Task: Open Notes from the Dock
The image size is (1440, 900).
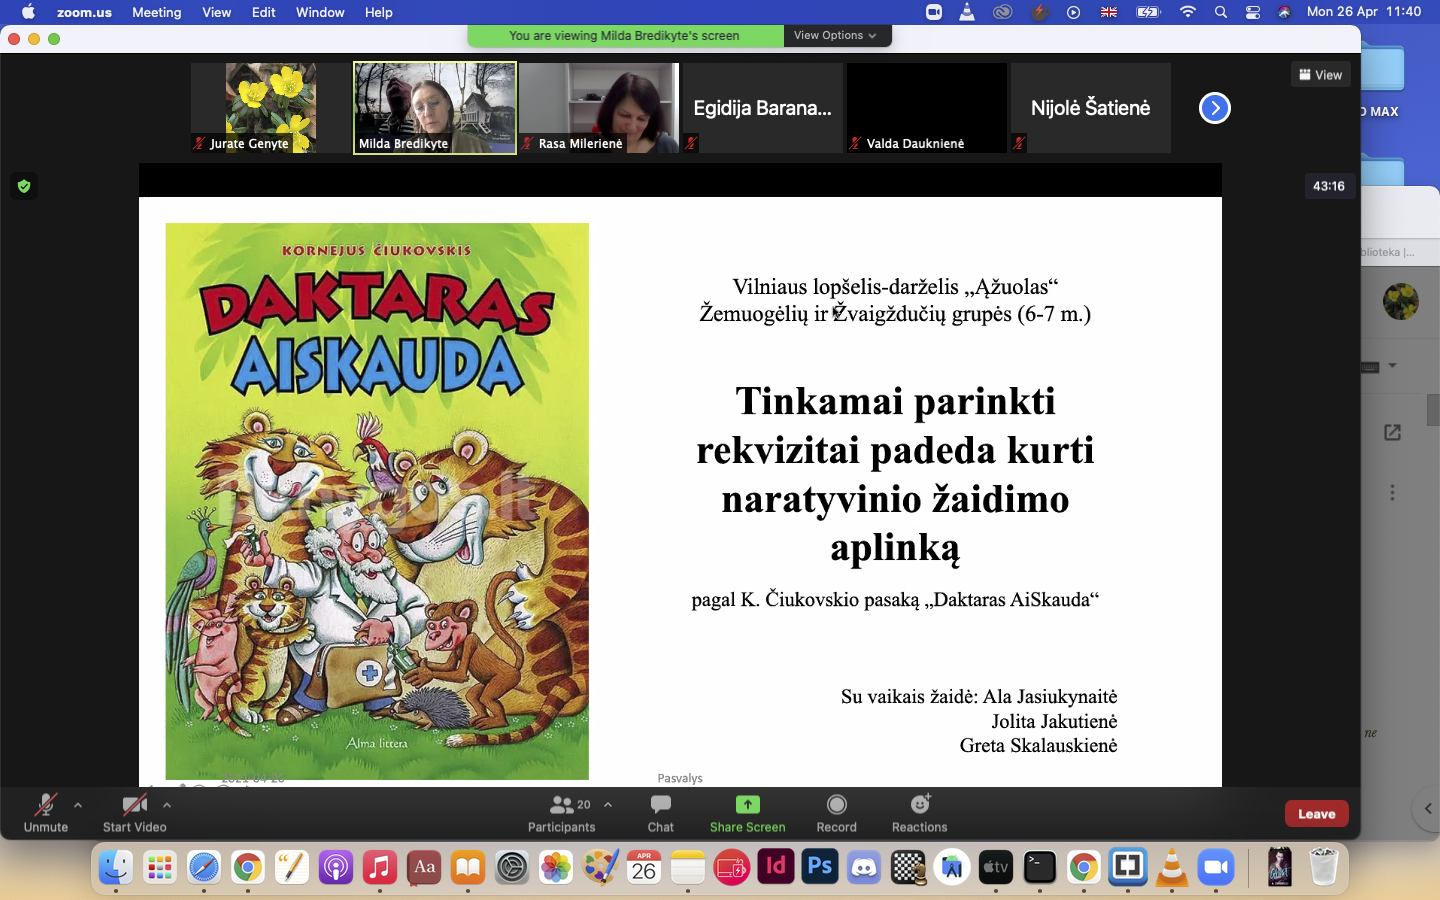Action: 688,867
